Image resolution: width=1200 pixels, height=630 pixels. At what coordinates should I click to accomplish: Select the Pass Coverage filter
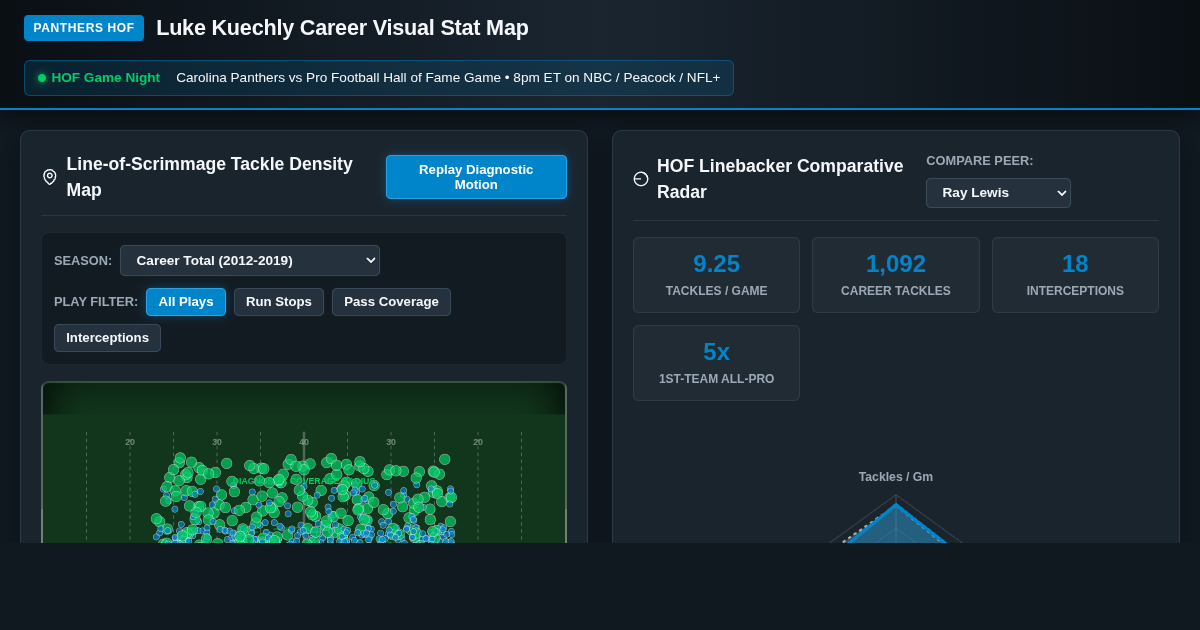point(391,302)
